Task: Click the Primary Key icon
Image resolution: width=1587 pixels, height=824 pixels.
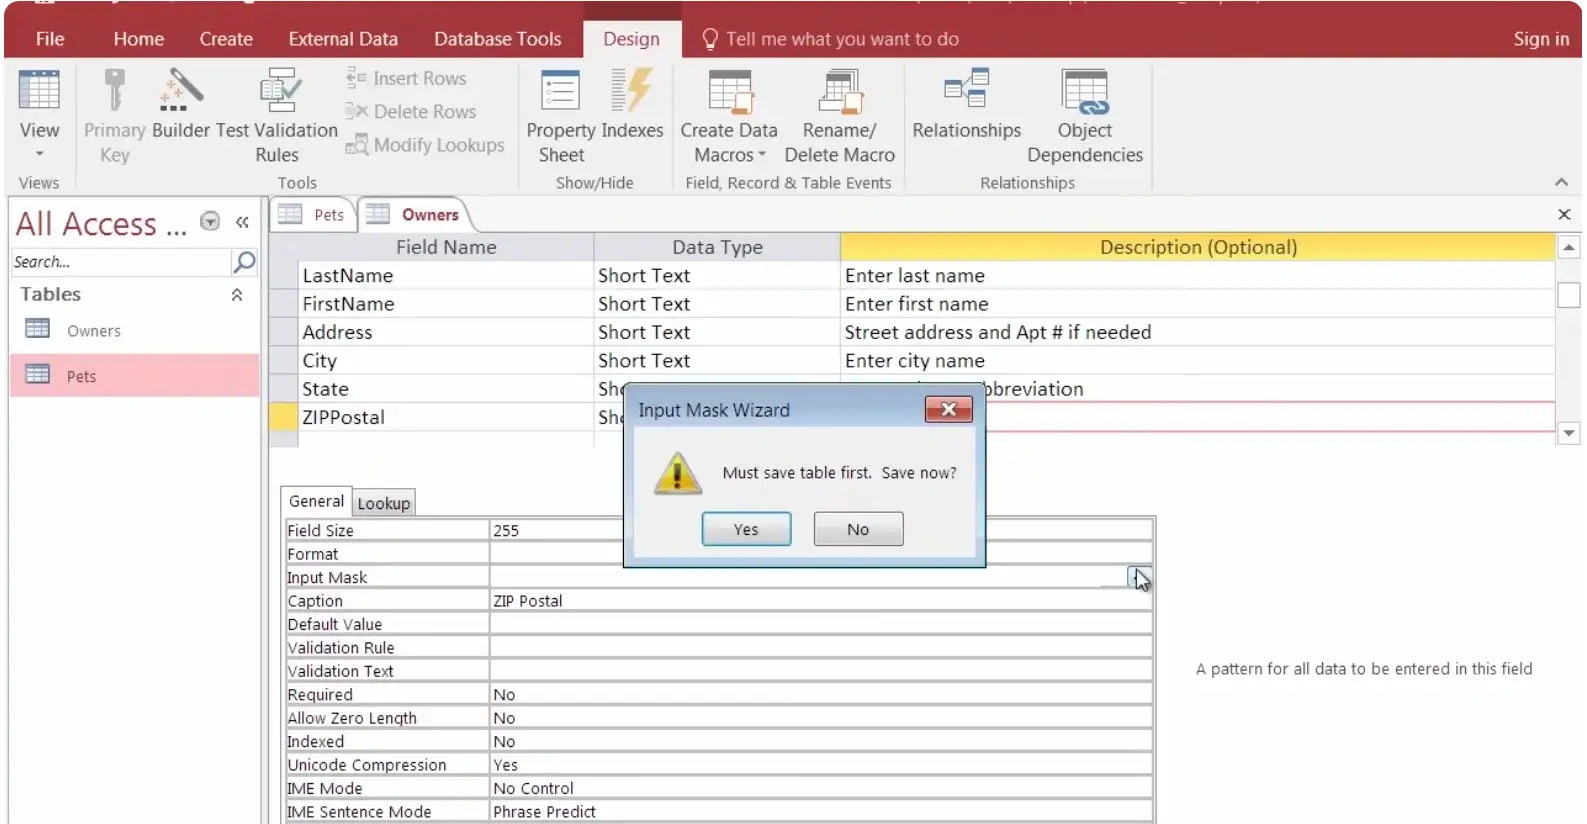Action: tap(114, 92)
